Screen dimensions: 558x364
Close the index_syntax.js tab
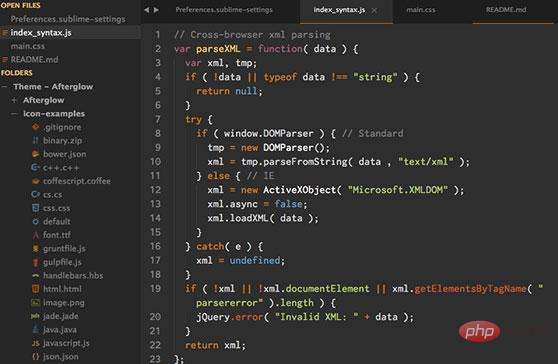[x=374, y=10]
